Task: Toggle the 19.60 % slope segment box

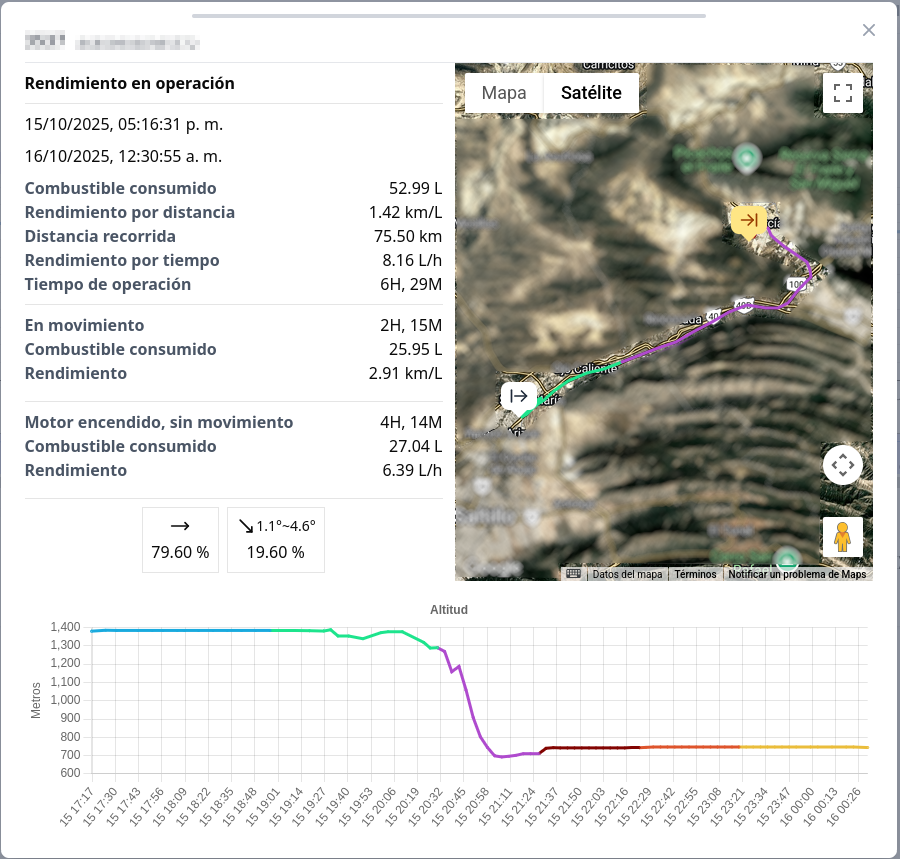Action: [x=276, y=540]
